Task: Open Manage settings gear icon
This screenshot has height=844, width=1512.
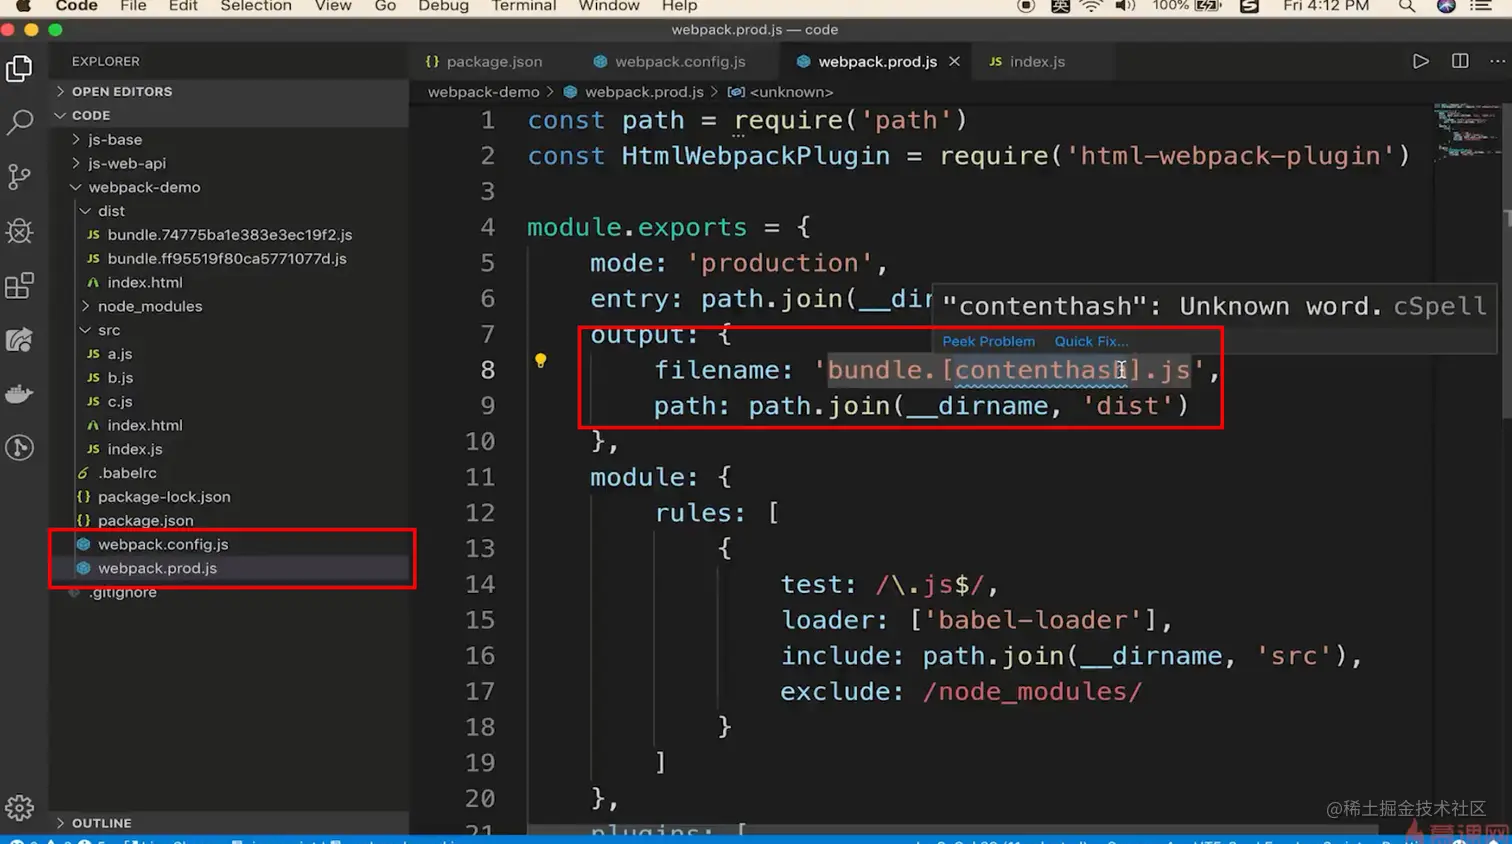Action: coord(19,807)
